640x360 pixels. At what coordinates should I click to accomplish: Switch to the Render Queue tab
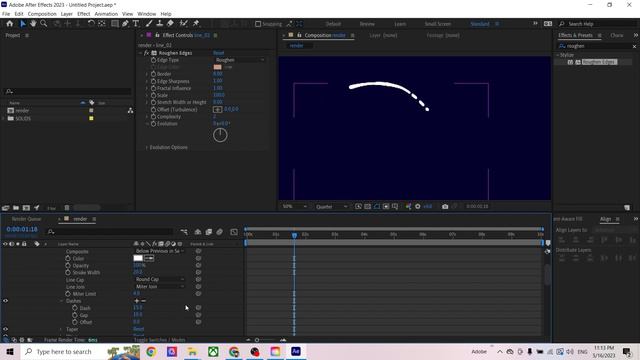click(27, 219)
